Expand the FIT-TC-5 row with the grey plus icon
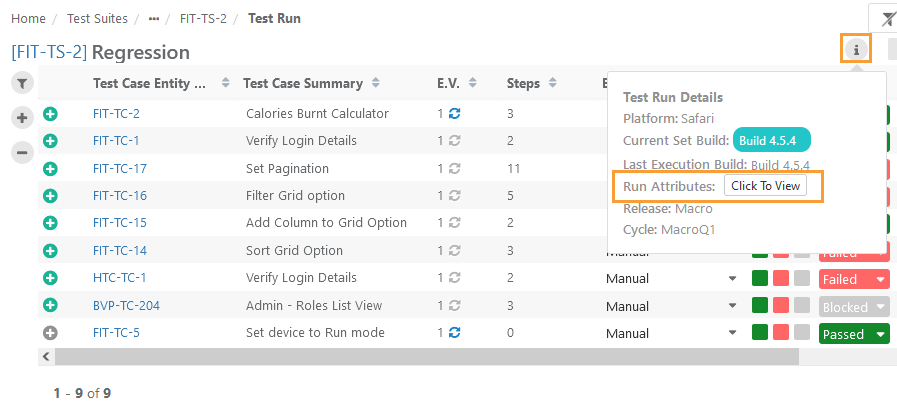Image resolution: width=897 pixels, height=407 pixels. click(x=50, y=333)
